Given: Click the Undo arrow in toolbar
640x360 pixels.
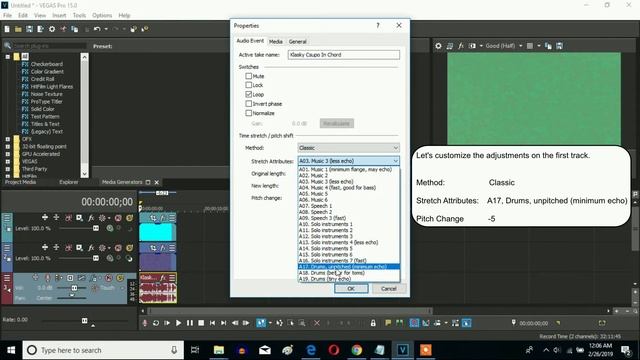Looking at the screenshot, I should 97,29.
